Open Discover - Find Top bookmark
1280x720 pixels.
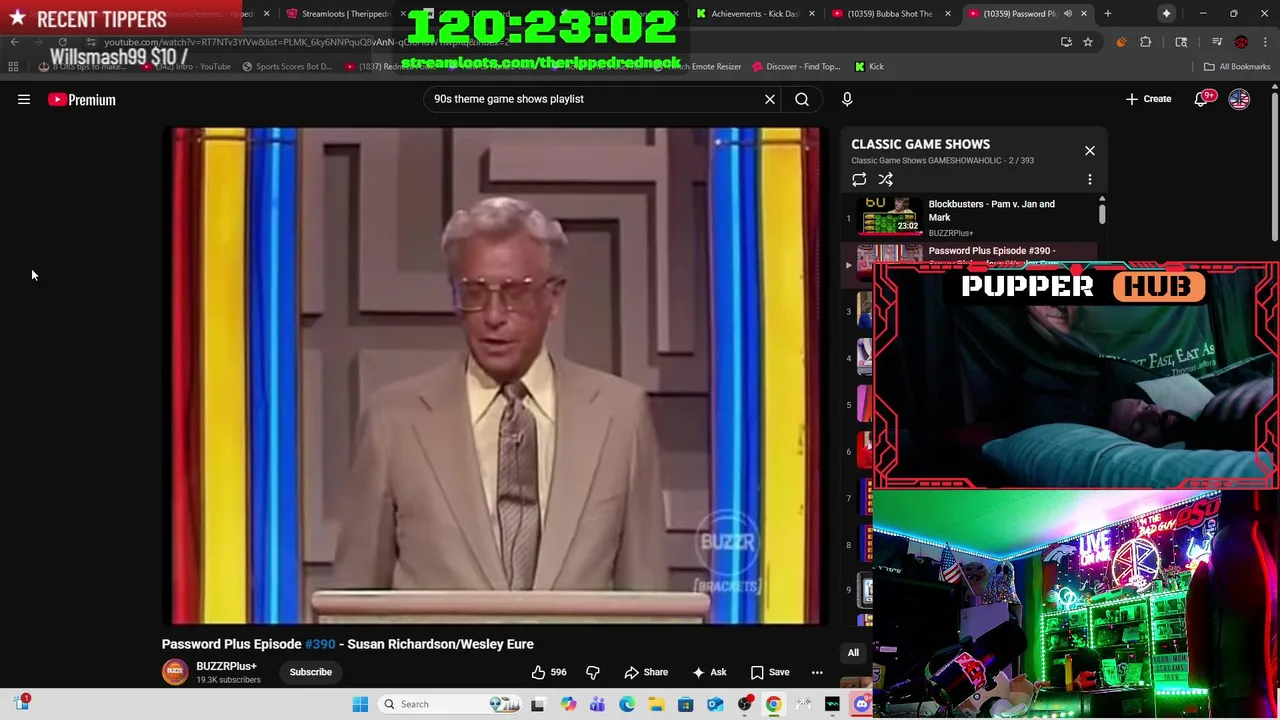tap(795, 67)
